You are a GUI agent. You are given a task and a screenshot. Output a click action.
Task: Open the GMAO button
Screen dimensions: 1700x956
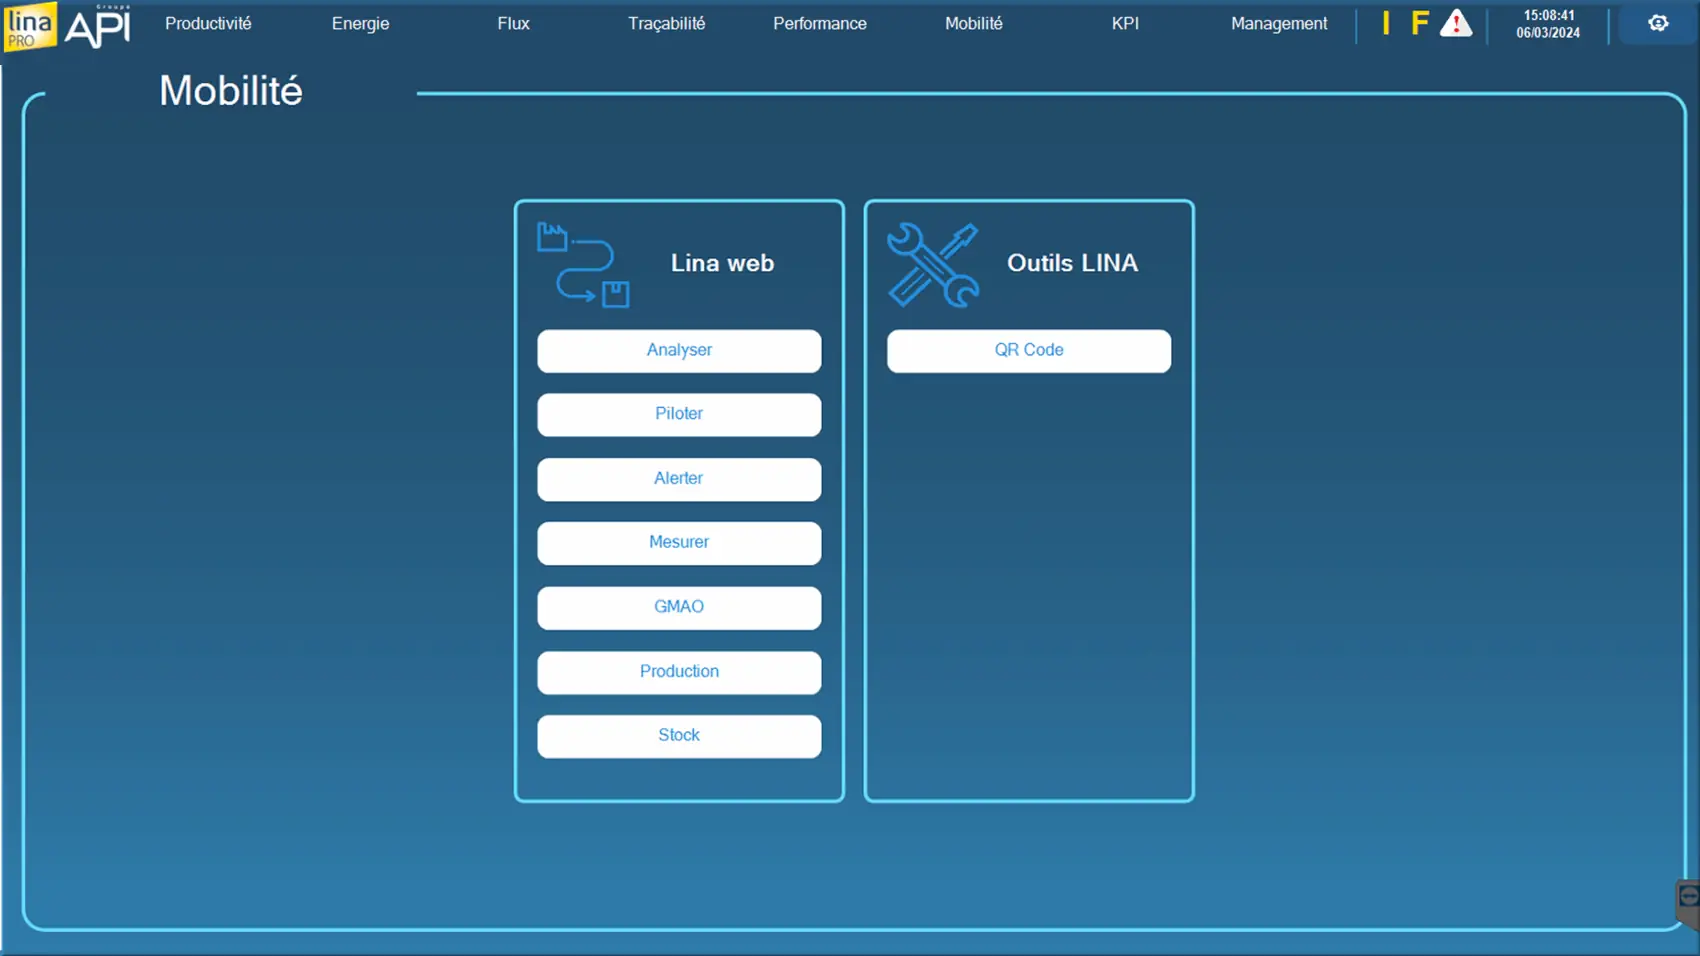point(679,607)
